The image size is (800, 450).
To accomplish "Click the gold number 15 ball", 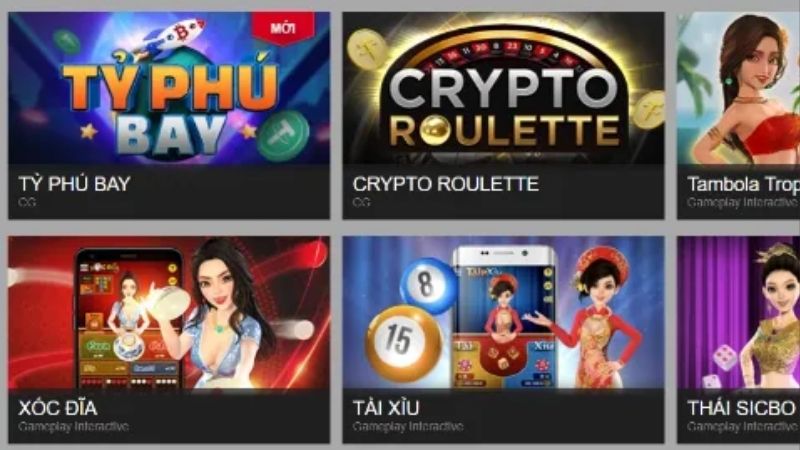I will 403,343.
